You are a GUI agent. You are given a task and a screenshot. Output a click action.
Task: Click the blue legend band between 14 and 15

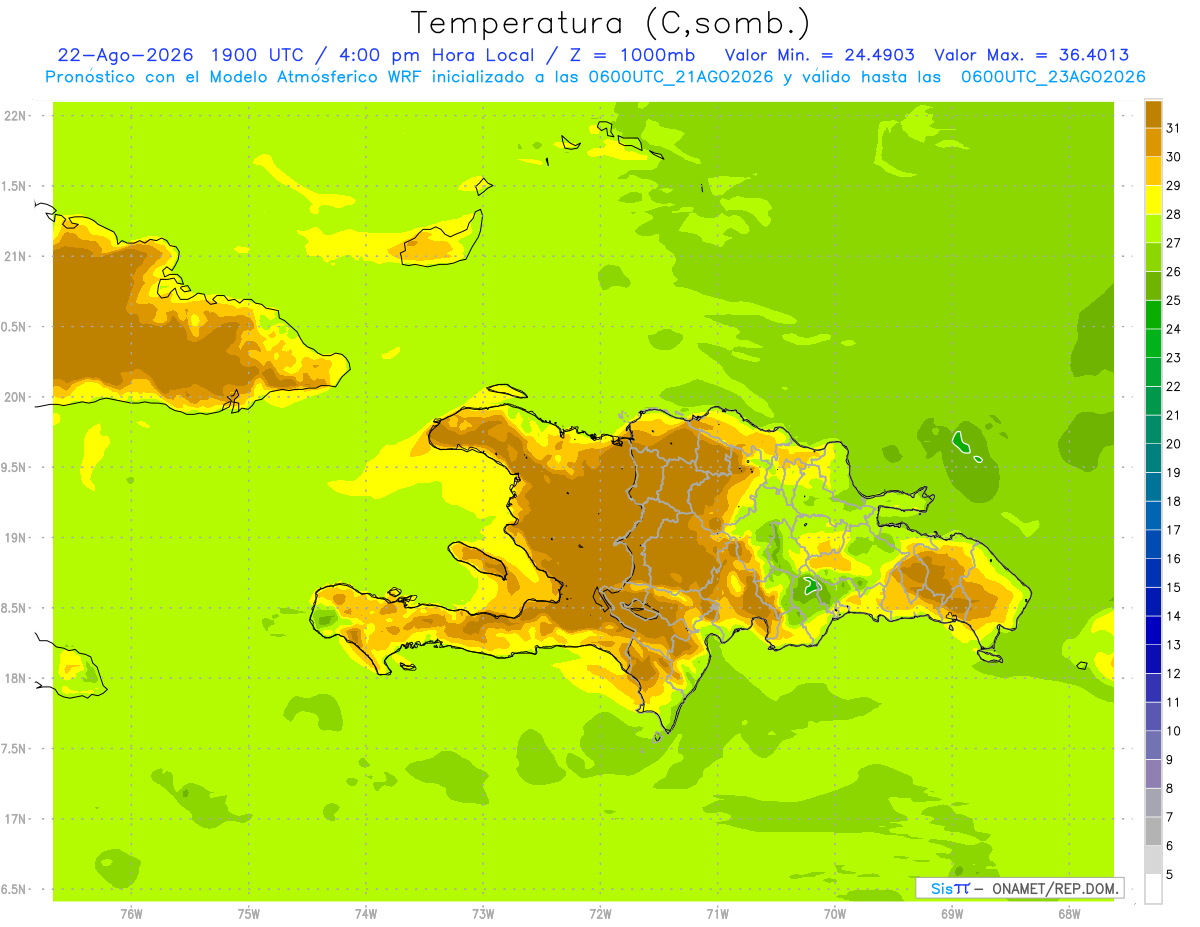[x=1153, y=602]
